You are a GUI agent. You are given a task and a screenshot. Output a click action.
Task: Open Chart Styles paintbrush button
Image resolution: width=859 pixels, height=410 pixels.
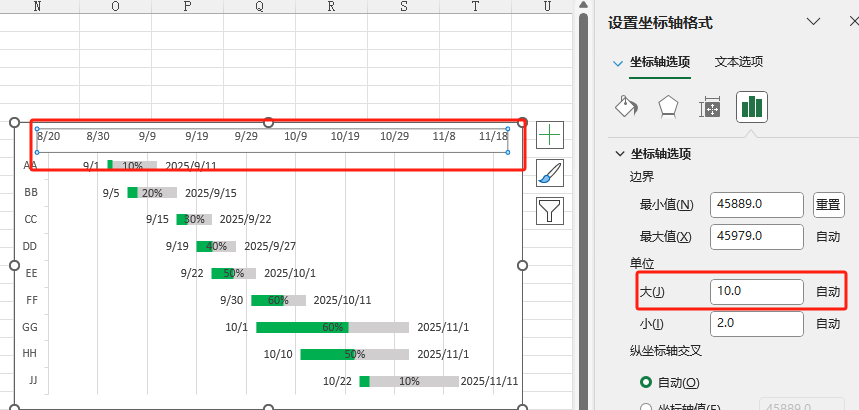pos(549,173)
